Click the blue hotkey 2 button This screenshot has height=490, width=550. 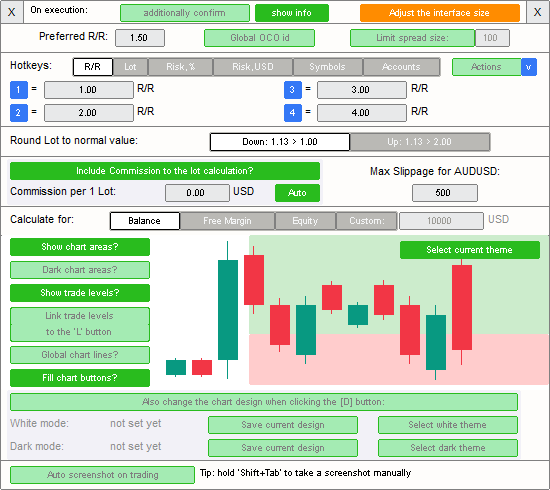pos(19,113)
